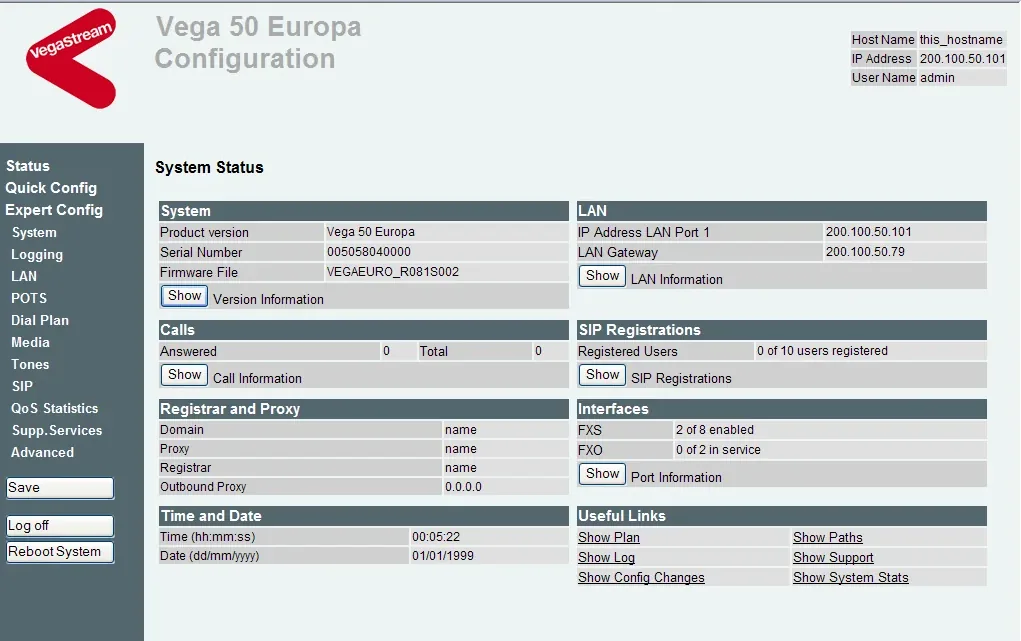Open Supp.Services configuration
1021x641 pixels.
click(x=57, y=431)
